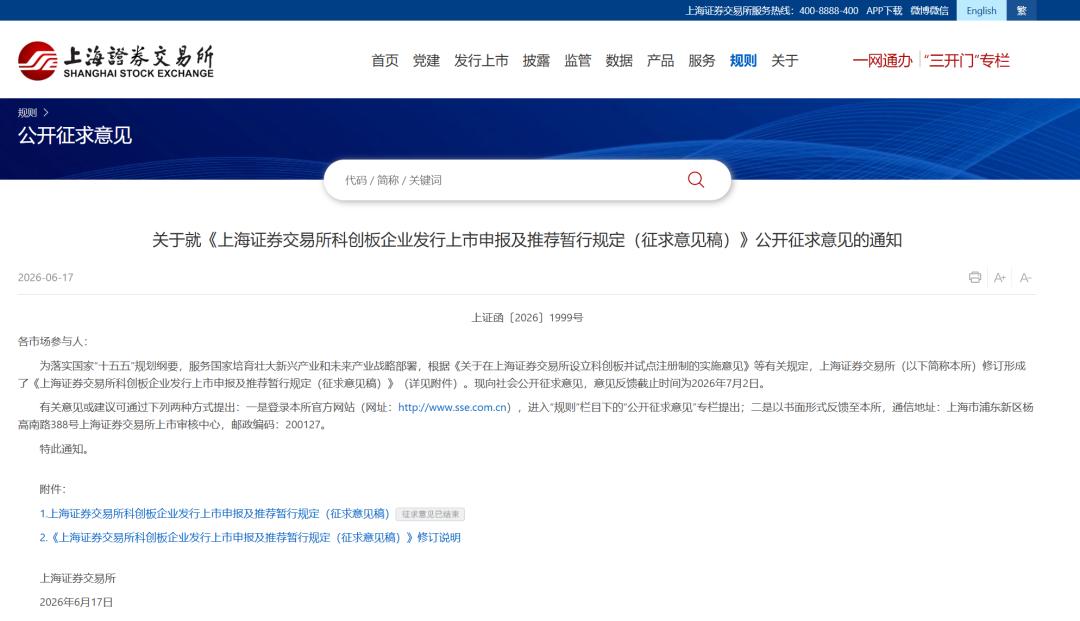Click the magnifier search icon

pyautogui.click(x=696, y=180)
